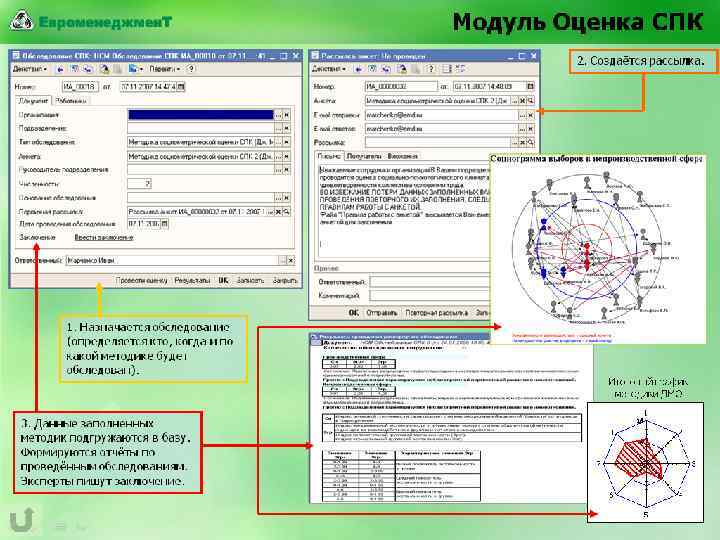Click Результаты button
This screenshot has width=720, height=540.
tap(192, 280)
